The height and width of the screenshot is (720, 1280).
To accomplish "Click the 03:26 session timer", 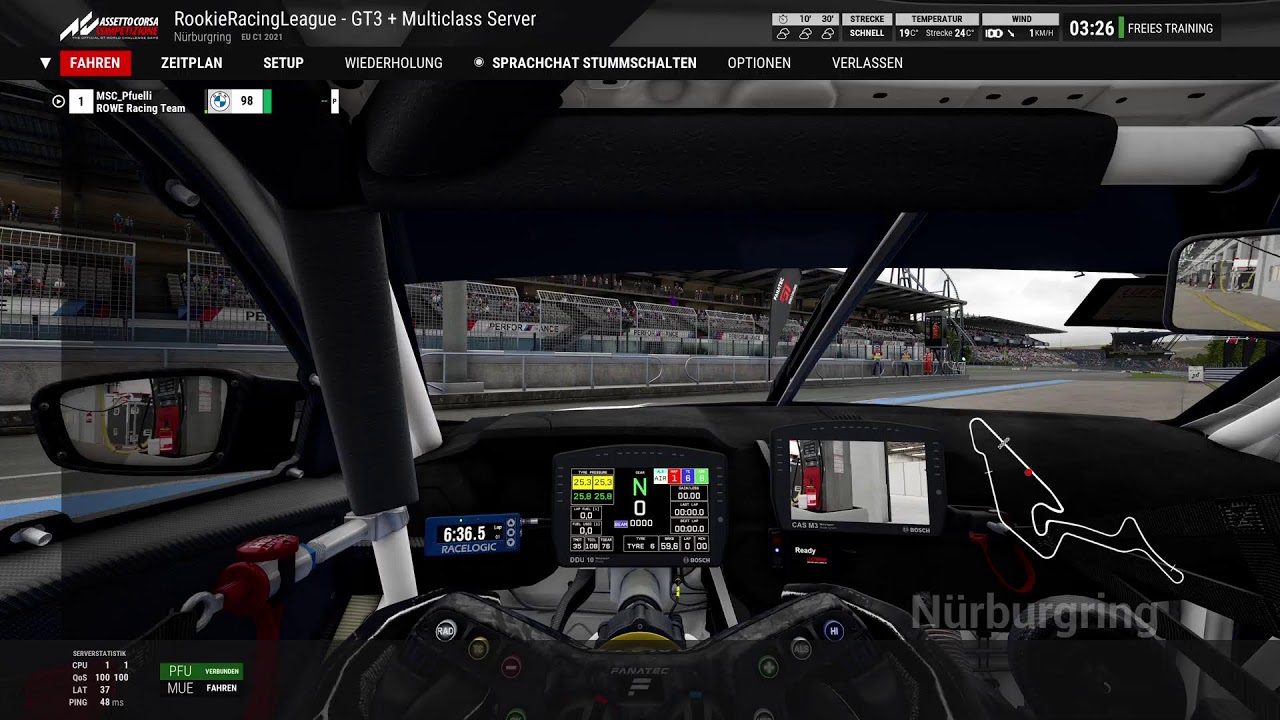I will pos(1091,28).
